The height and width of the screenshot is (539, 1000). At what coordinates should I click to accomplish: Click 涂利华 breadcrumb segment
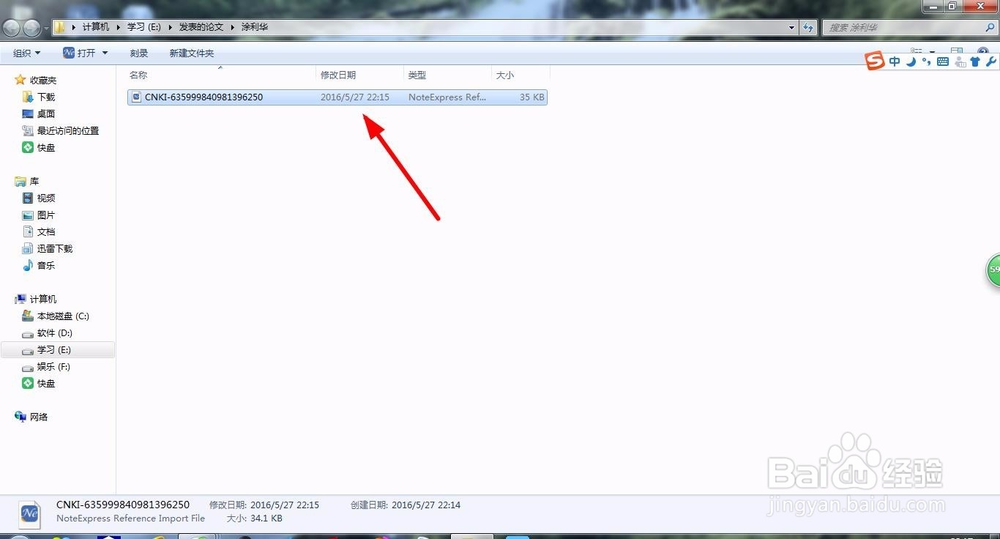click(x=254, y=27)
